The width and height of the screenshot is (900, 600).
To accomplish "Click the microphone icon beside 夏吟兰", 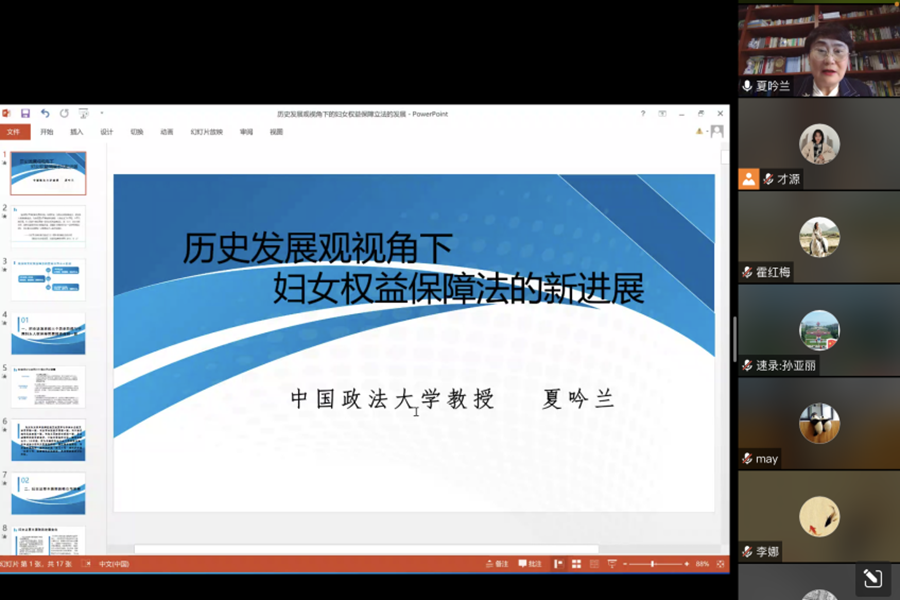I will coord(747,86).
